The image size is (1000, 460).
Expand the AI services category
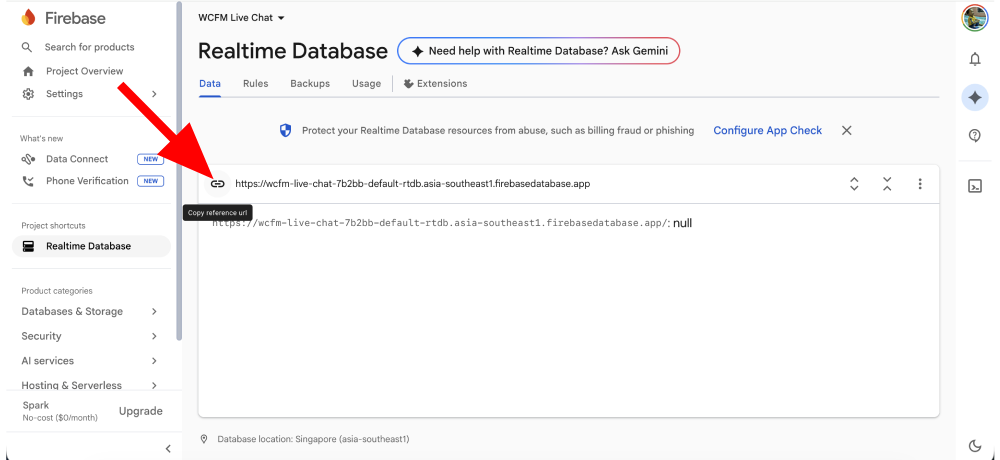pos(90,361)
